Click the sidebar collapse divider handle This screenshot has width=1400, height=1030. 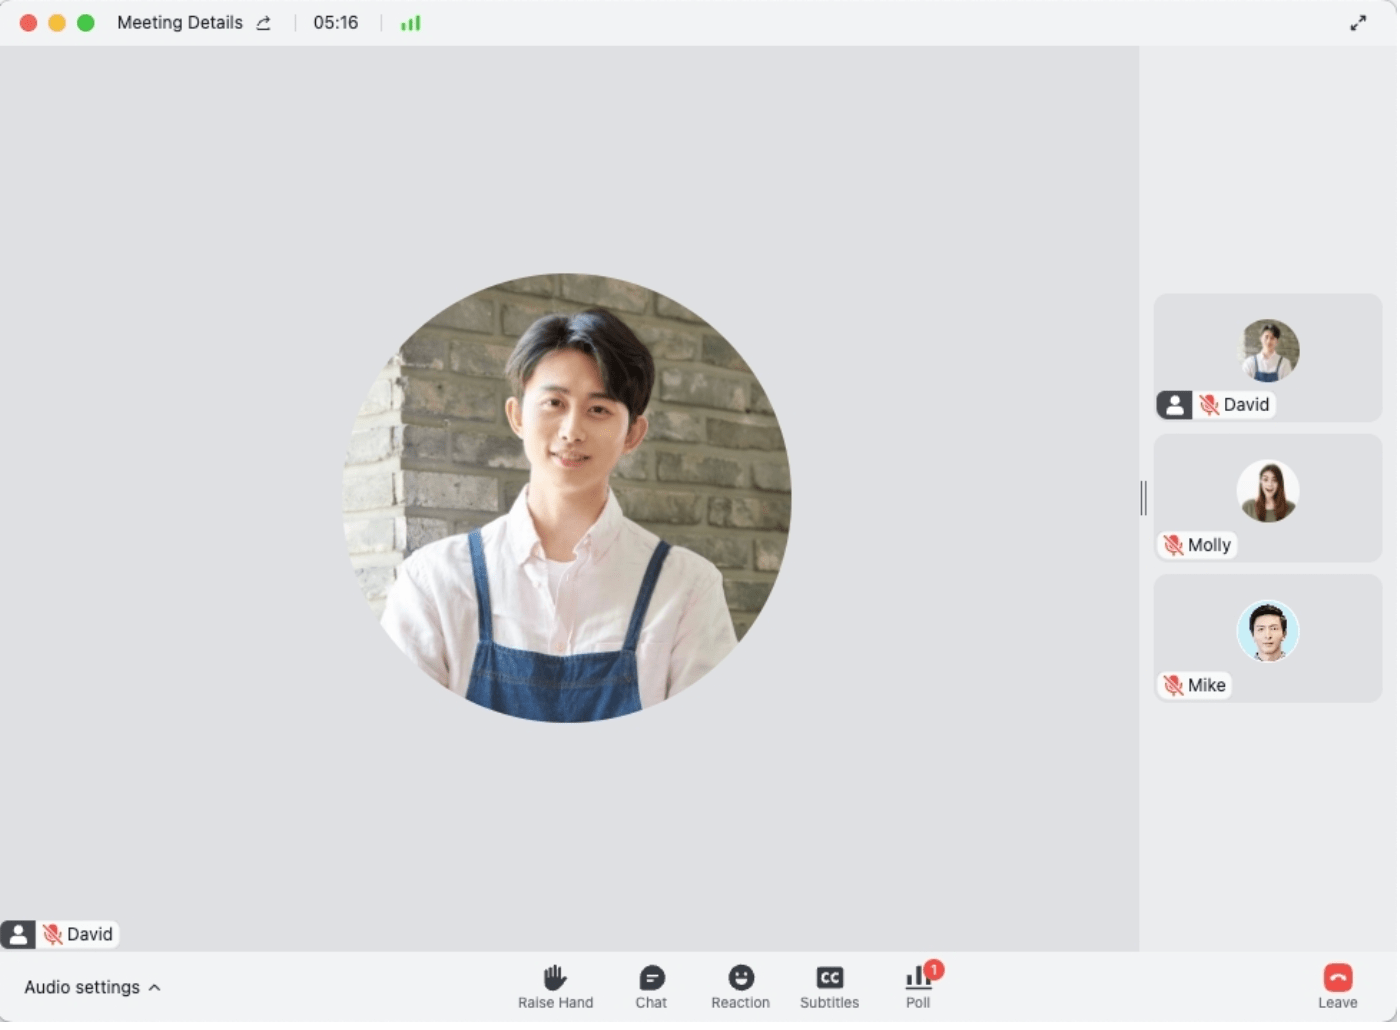[x=1144, y=498]
